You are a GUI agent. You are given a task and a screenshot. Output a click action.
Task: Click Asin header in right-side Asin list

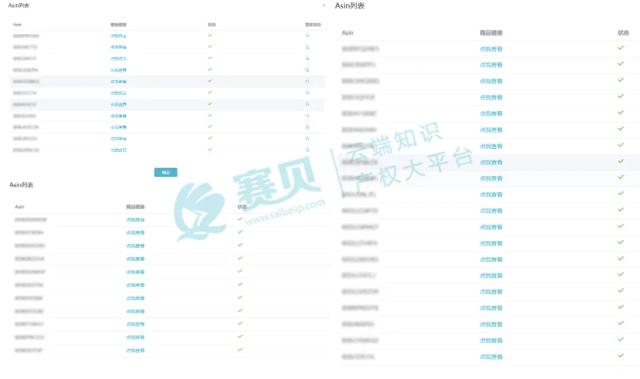348,33
